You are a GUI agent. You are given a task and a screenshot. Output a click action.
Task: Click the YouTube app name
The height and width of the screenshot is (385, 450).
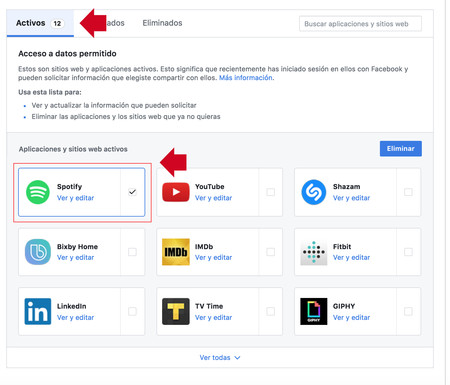click(x=209, y=187)
